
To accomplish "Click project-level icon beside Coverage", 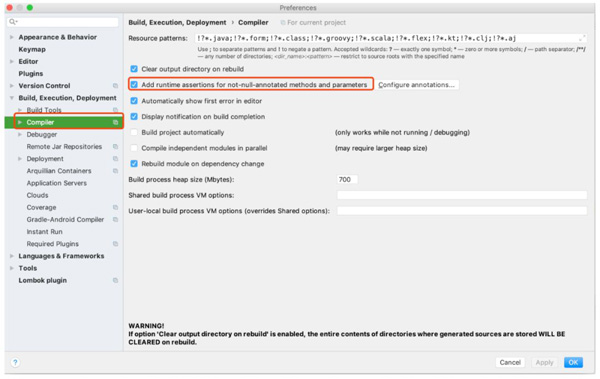I will pos(115,207).
